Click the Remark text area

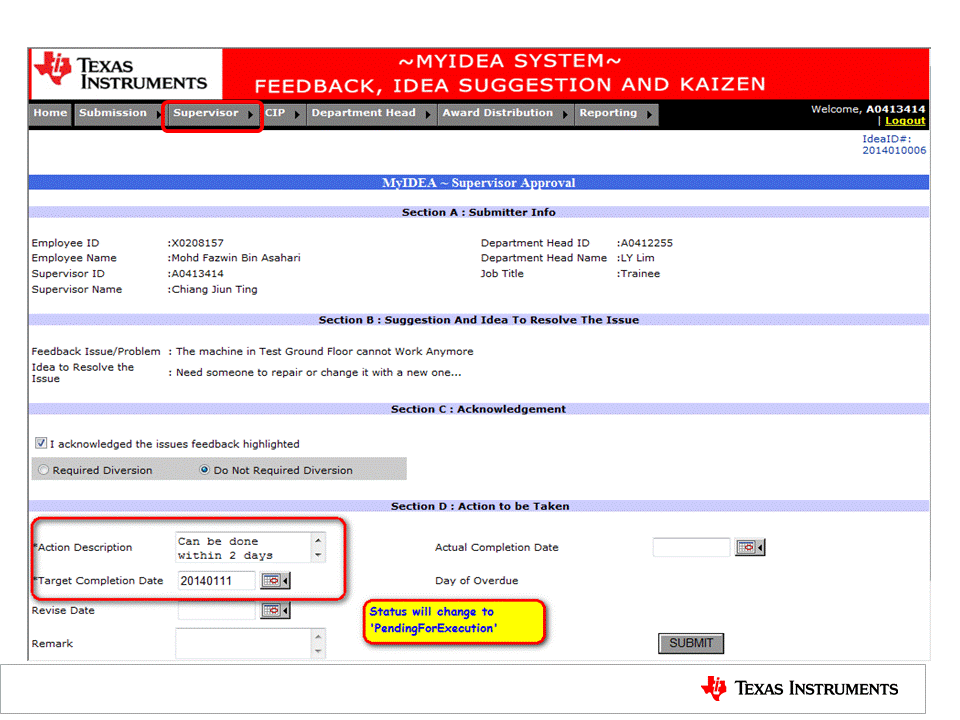click(244, 643)
